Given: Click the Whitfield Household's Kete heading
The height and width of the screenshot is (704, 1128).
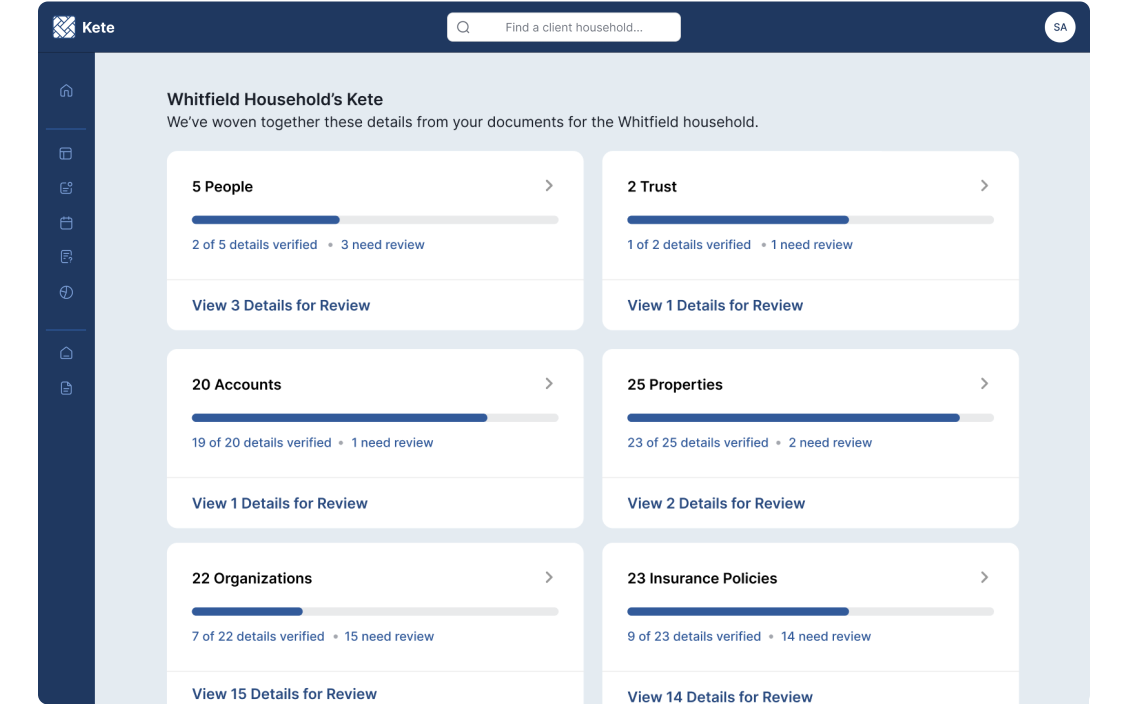Looking at the screenshot, I should tap(275, 99).
